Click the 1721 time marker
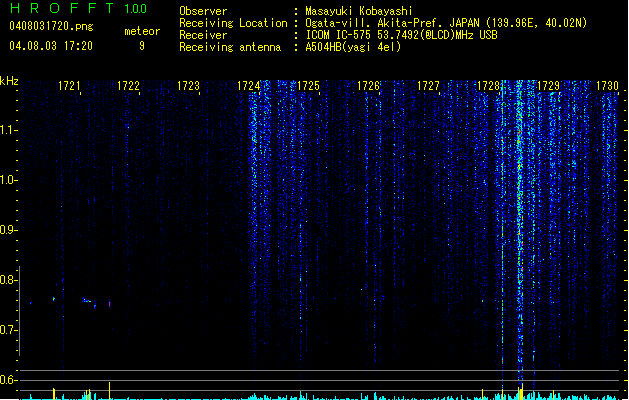Image resolution: width=629 pixels, height=400 pixels. [x=69, y=86]
